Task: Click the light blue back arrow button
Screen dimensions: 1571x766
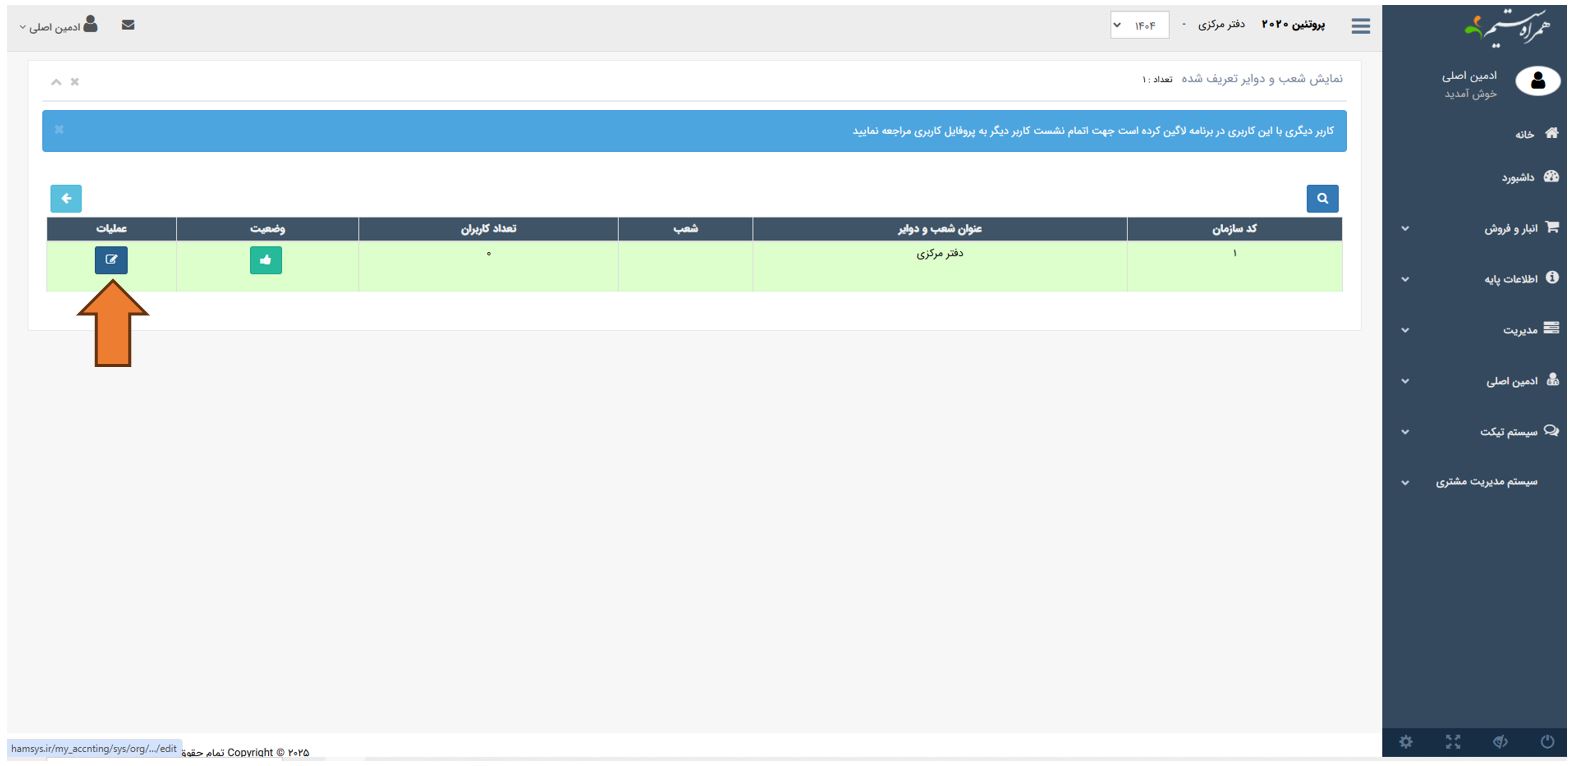Action: click(x=66, y=199)
